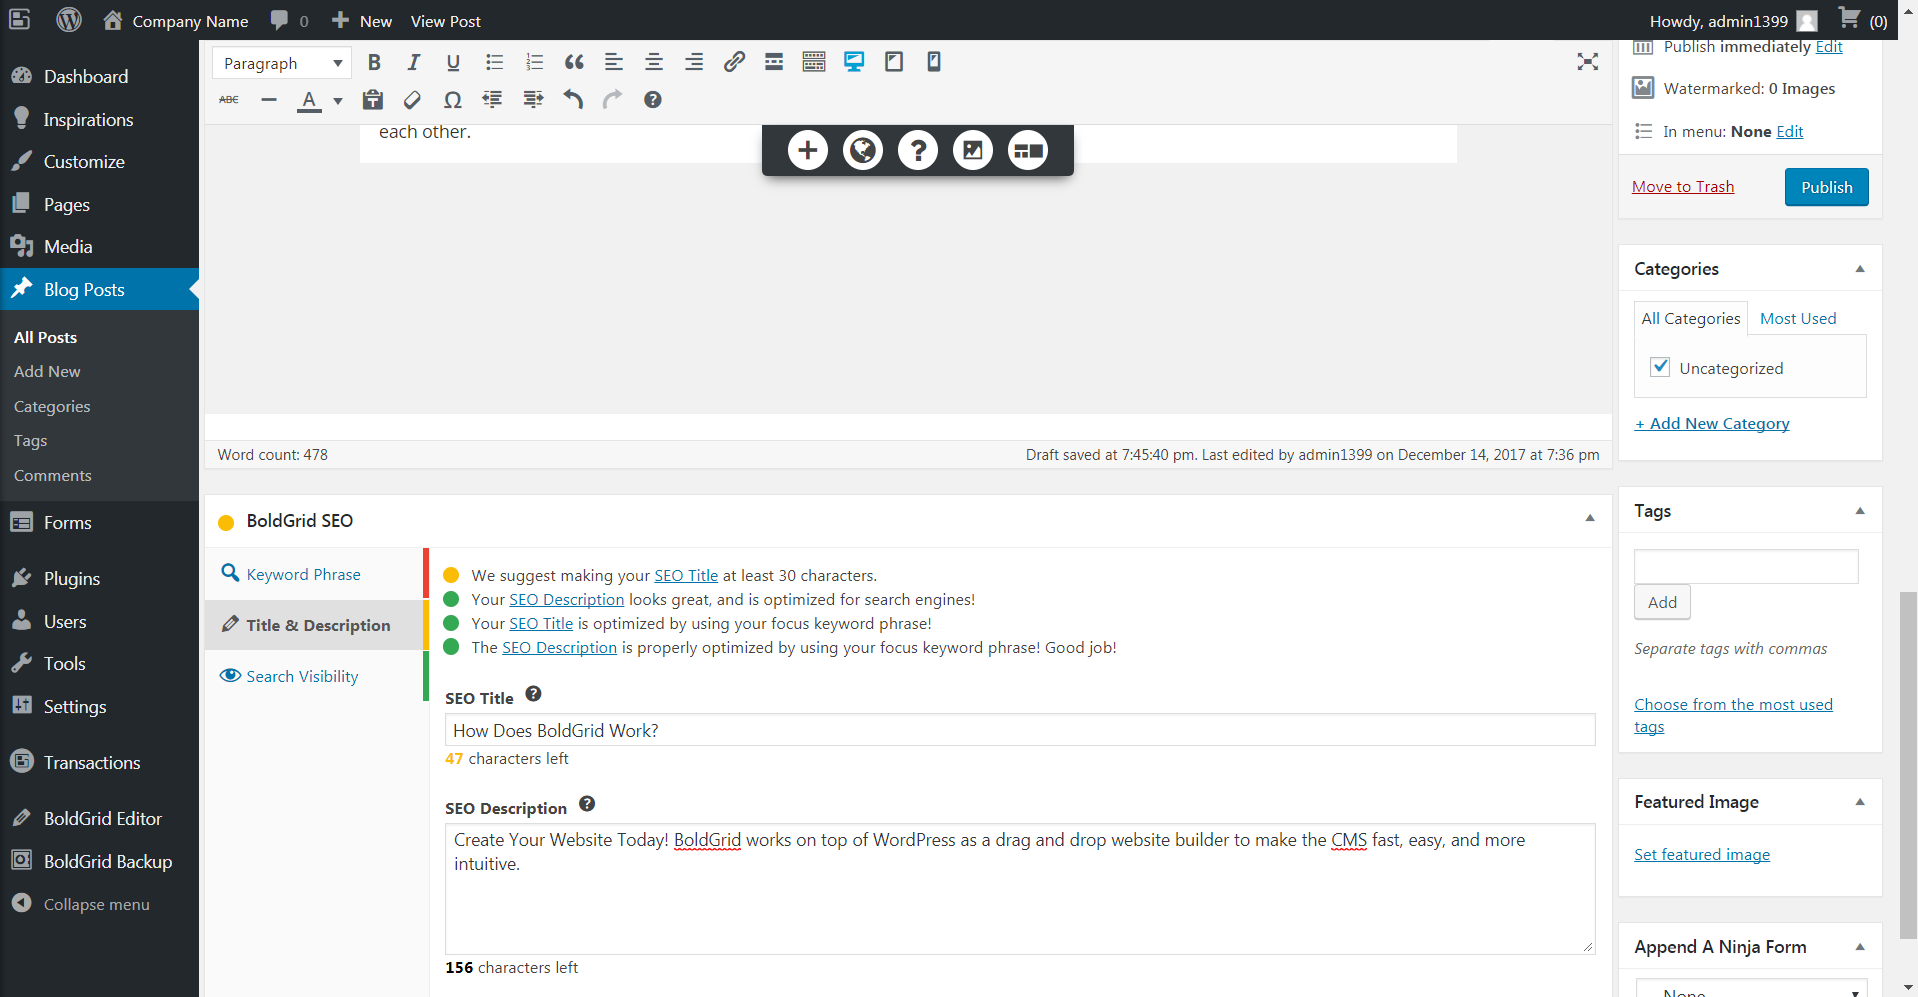The width and height of the screenshot is (1918, 997).
Task: Toggle the toolbar kitchen sink
Action: click(814, 62)
